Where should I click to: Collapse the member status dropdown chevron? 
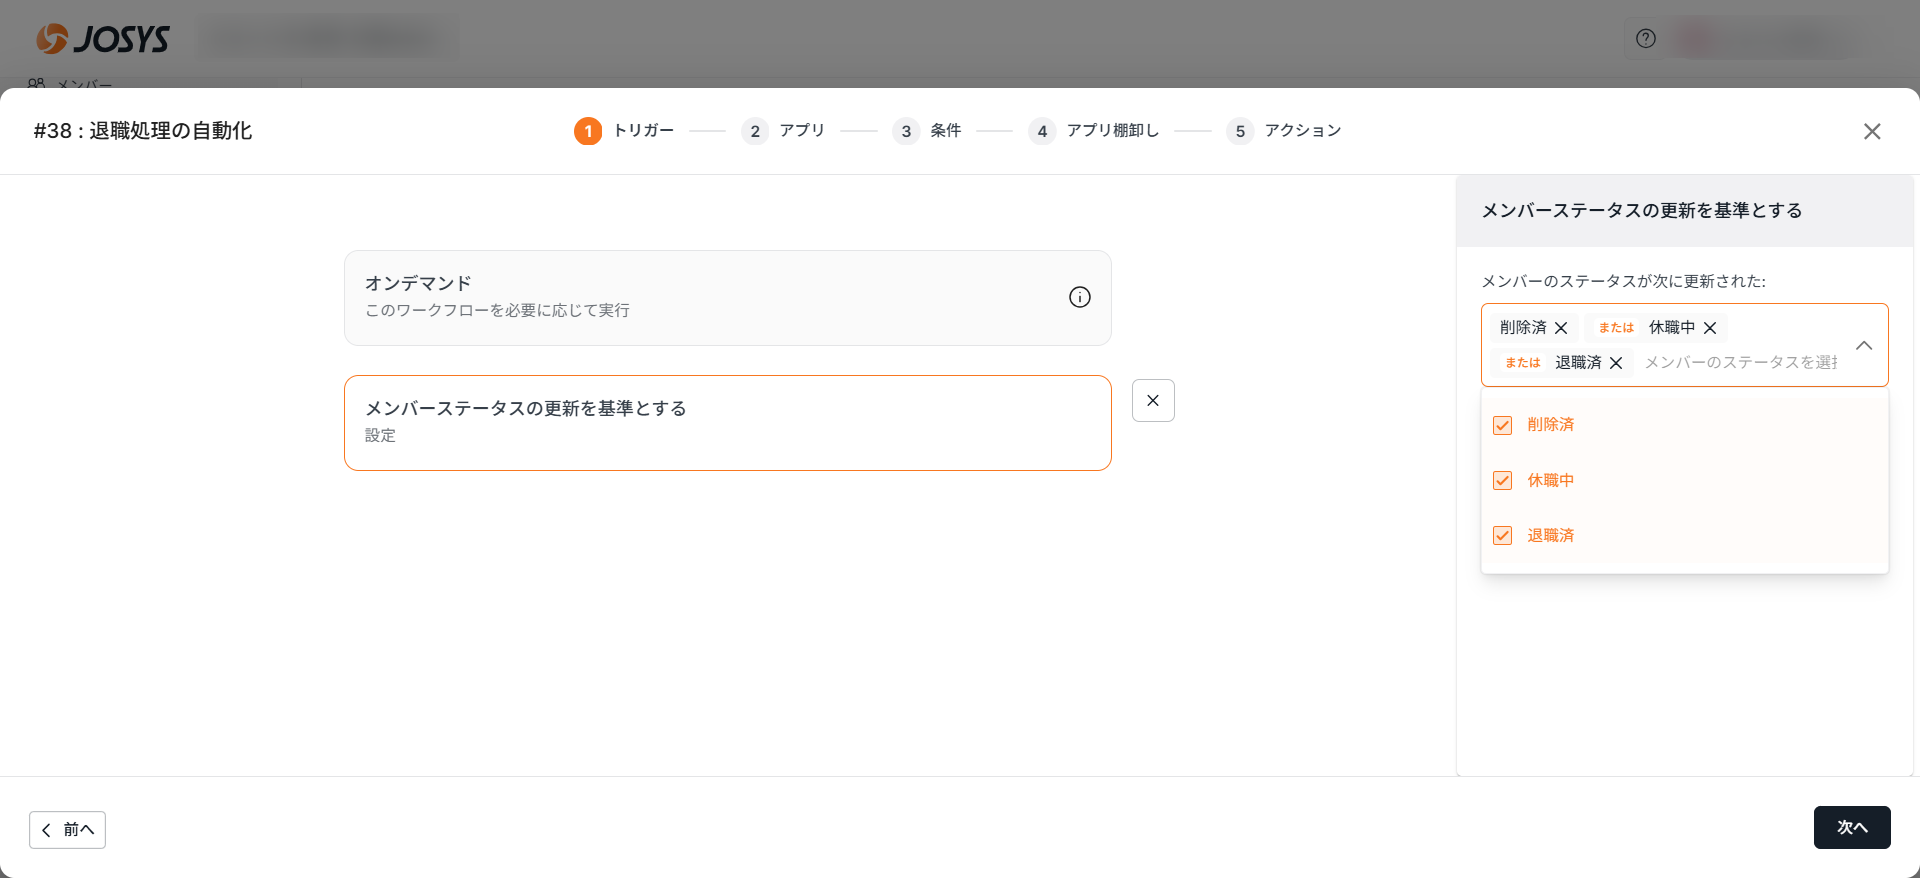(1864, 345)
